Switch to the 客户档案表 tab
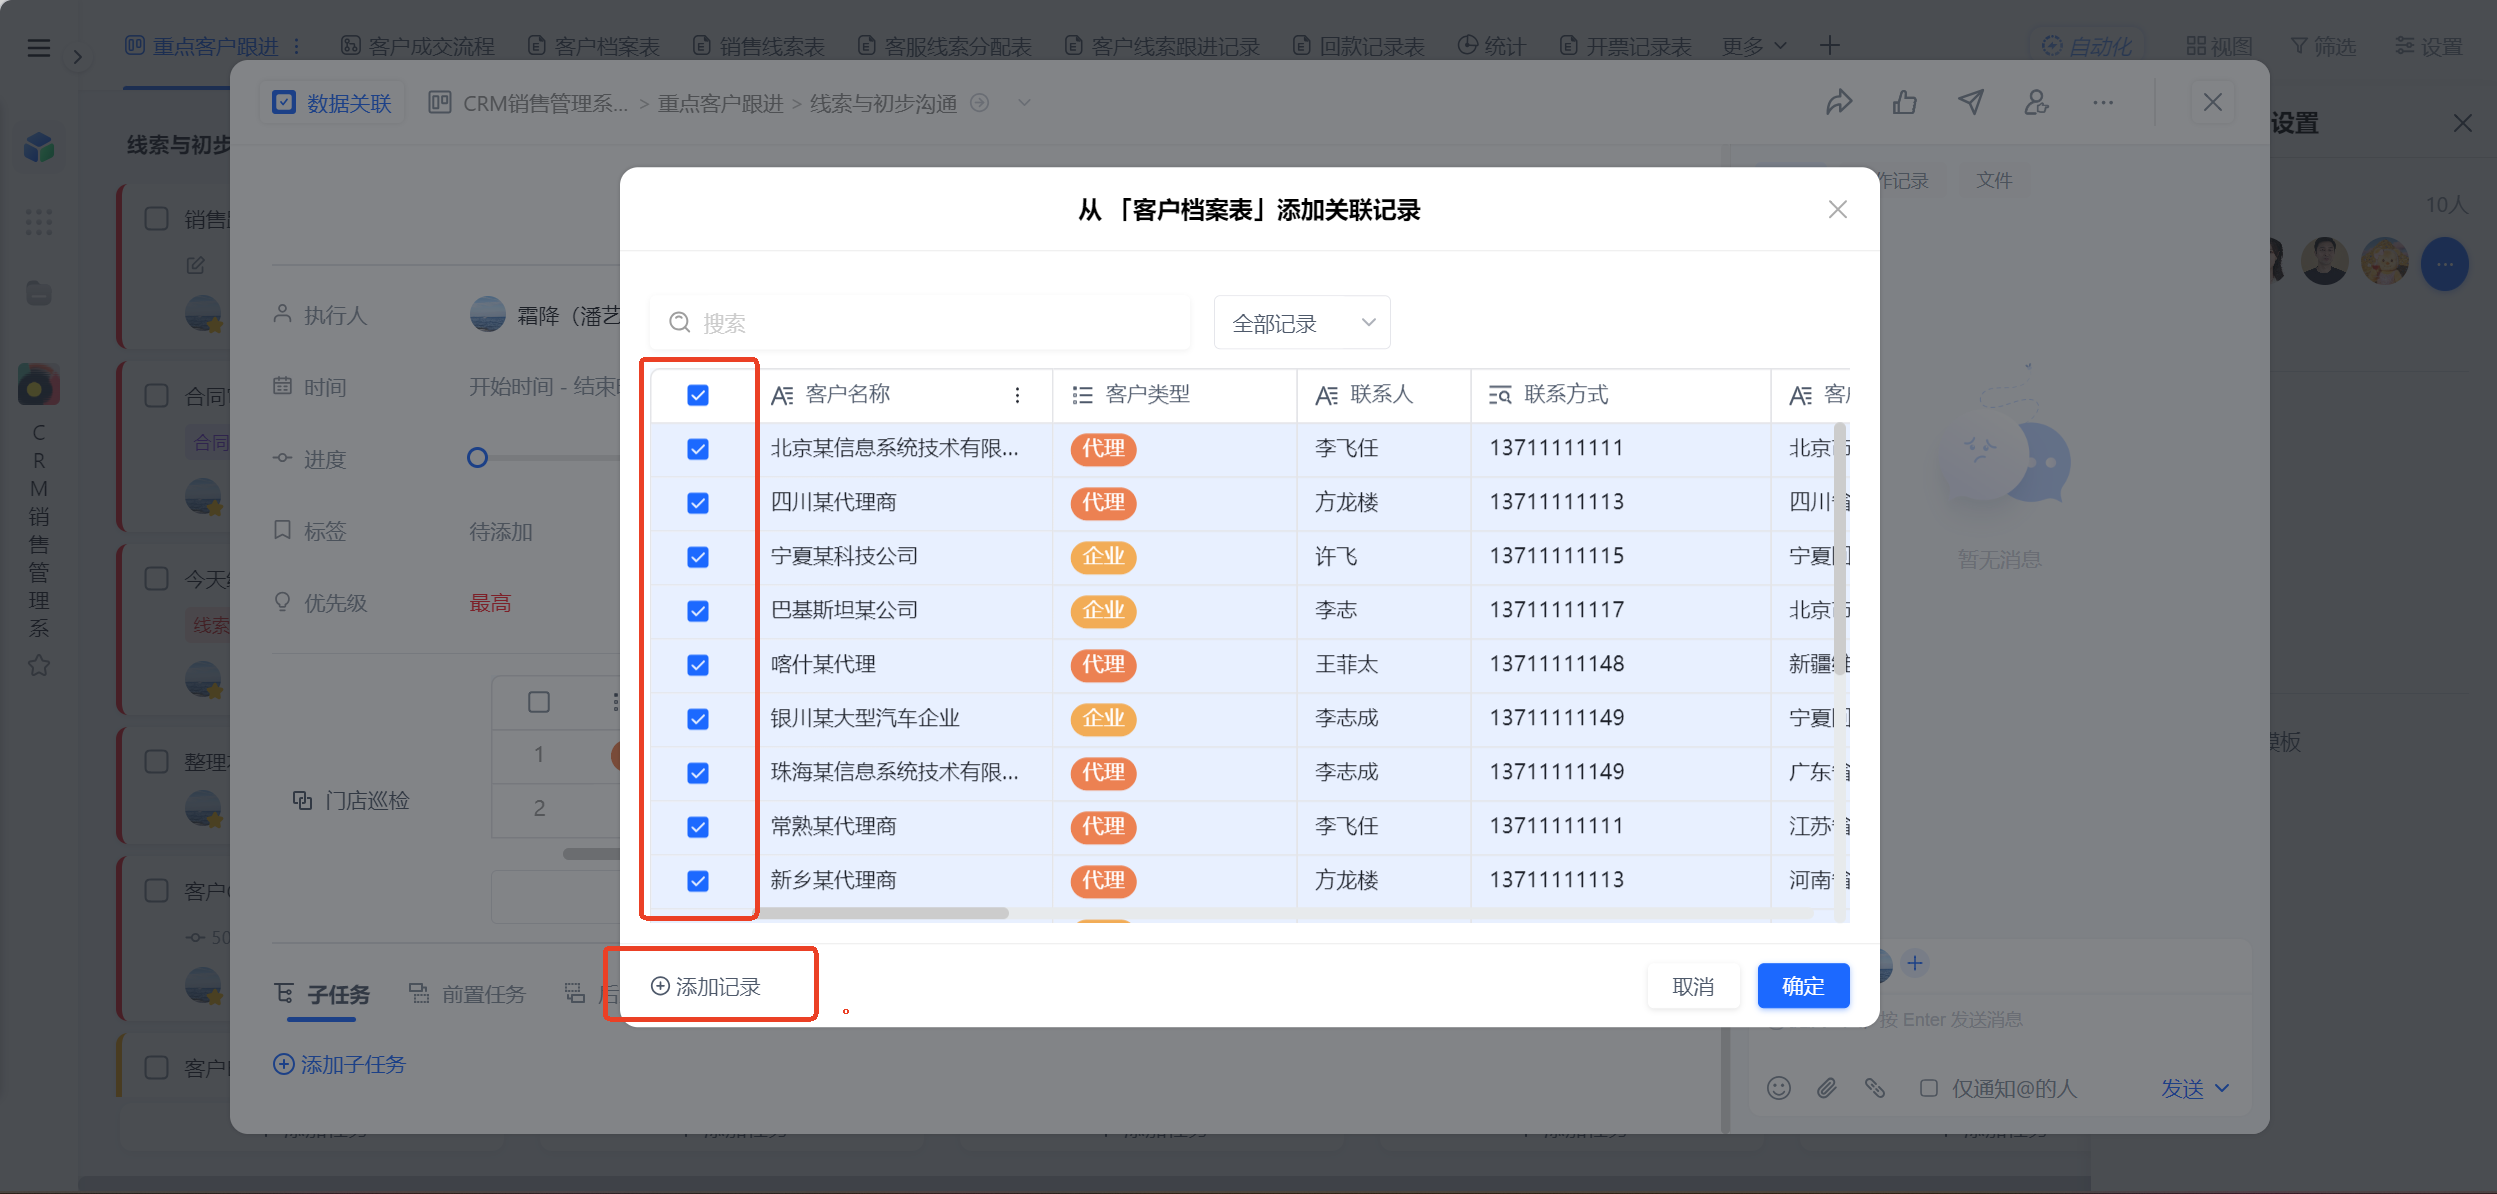This screenshot has height=1194, width=2497. [594, 46]
